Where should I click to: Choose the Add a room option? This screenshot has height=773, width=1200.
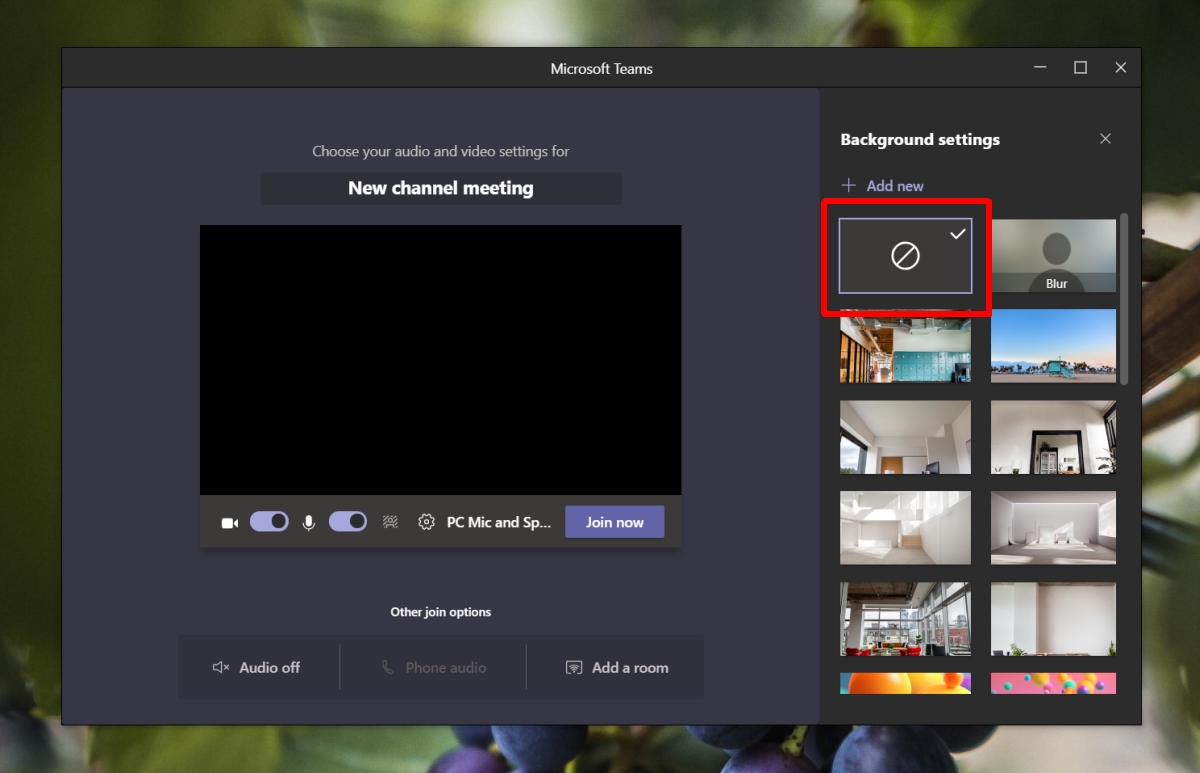pos(616,667)
